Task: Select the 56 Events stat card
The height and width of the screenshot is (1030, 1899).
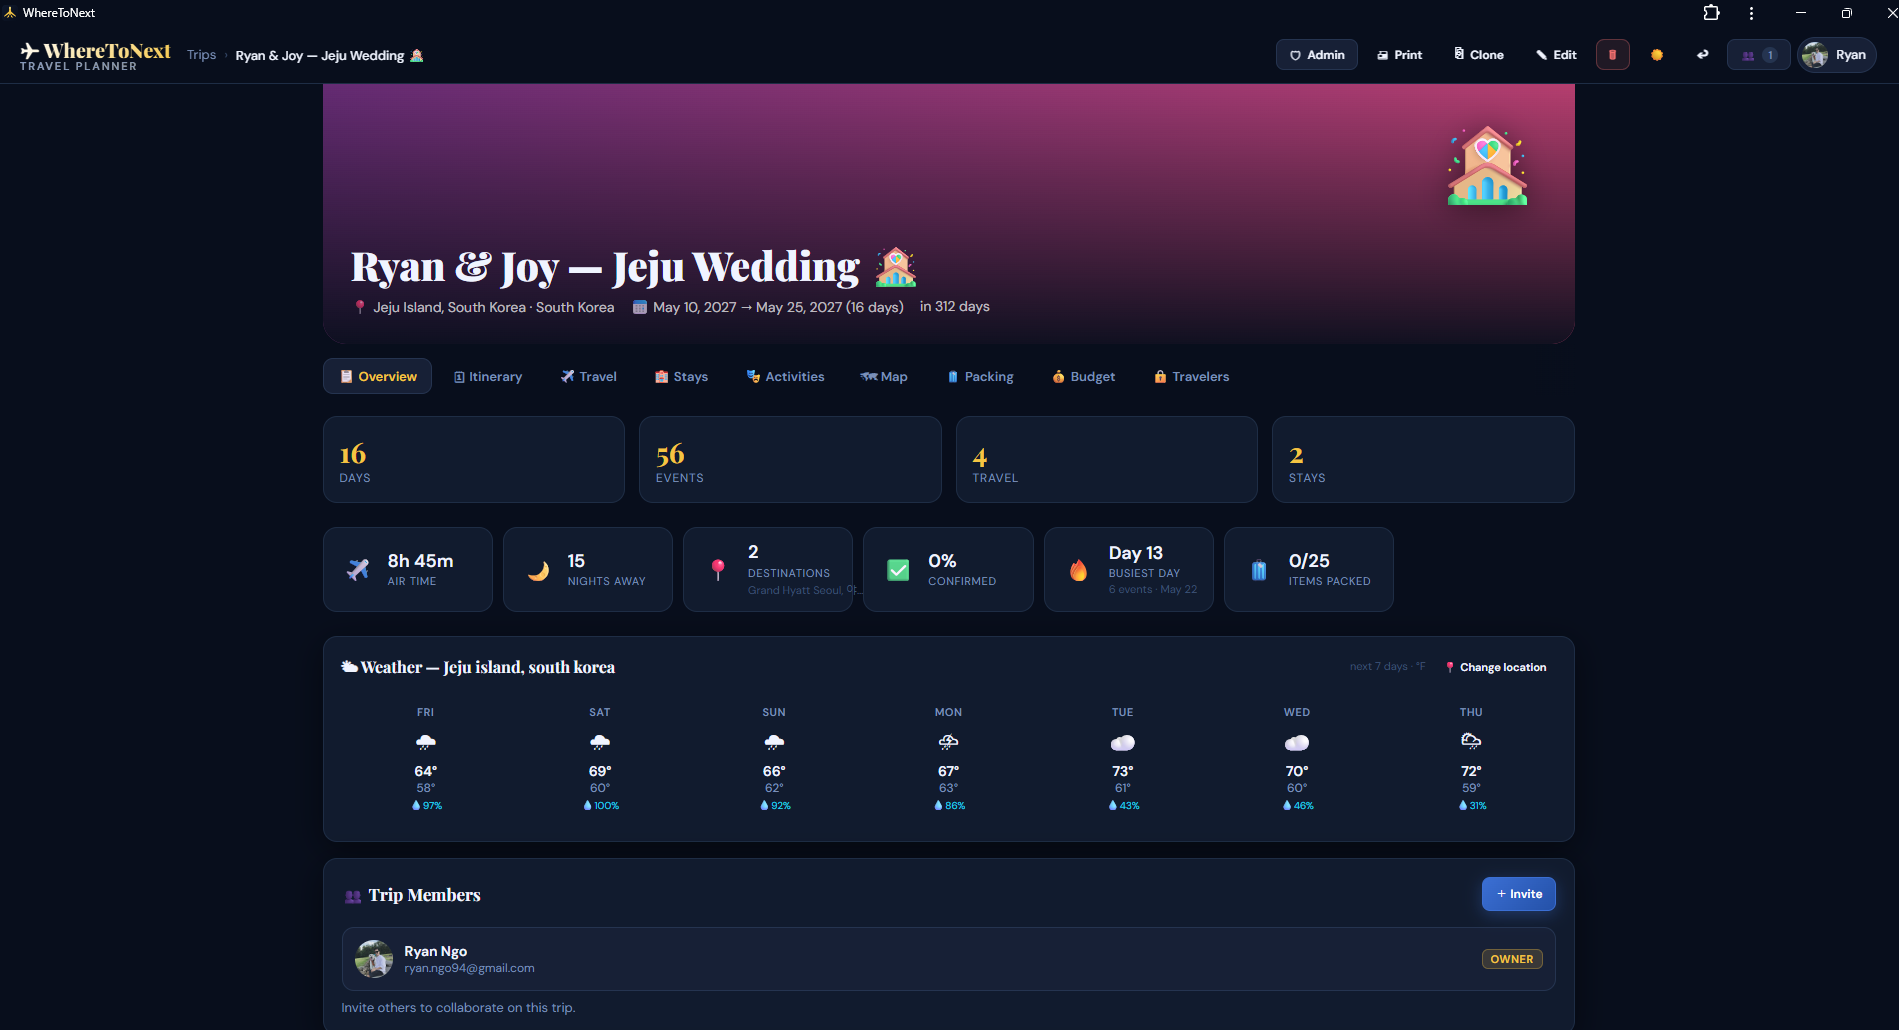Action: (790, 460)
